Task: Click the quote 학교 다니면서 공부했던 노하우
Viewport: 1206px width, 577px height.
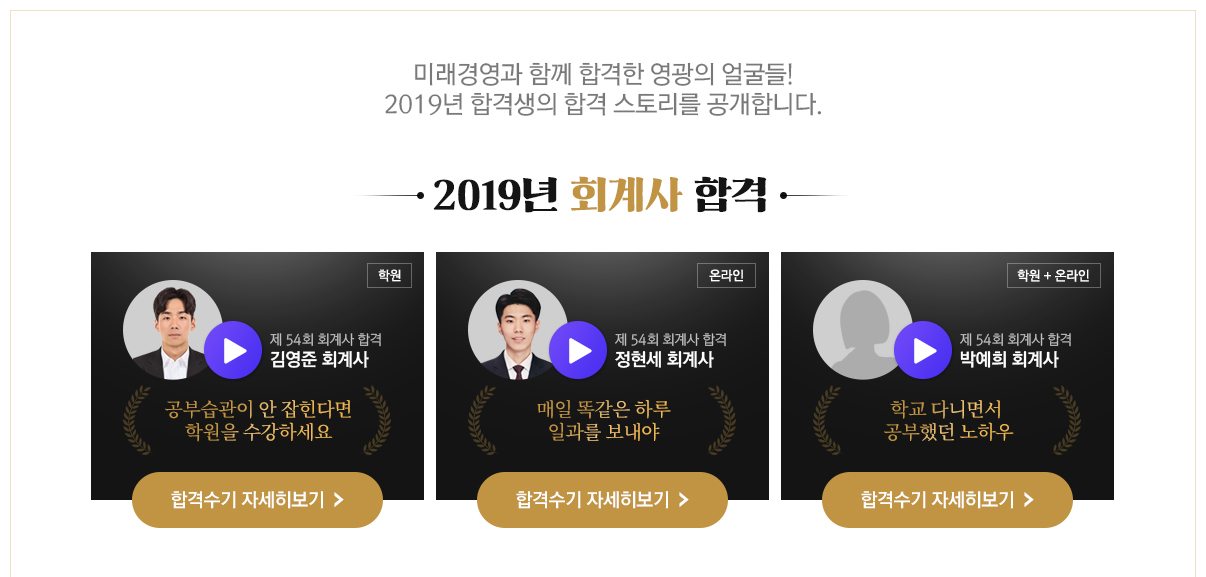Action: pyautogui.click(x=947, y=421)
